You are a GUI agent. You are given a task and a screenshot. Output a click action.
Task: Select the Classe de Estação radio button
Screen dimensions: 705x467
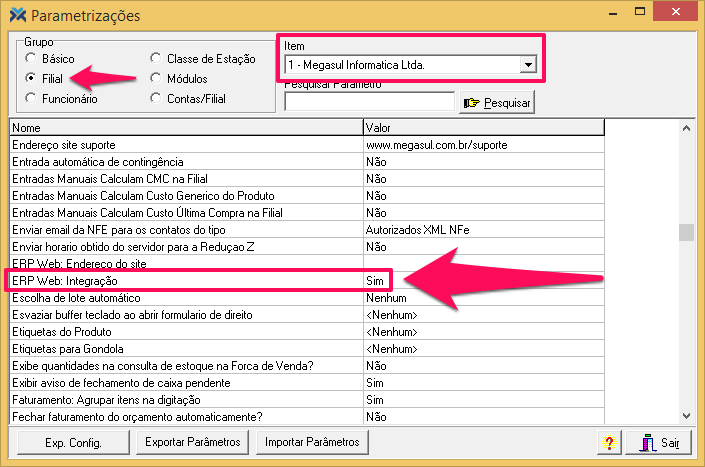click(x=156, y=59)
